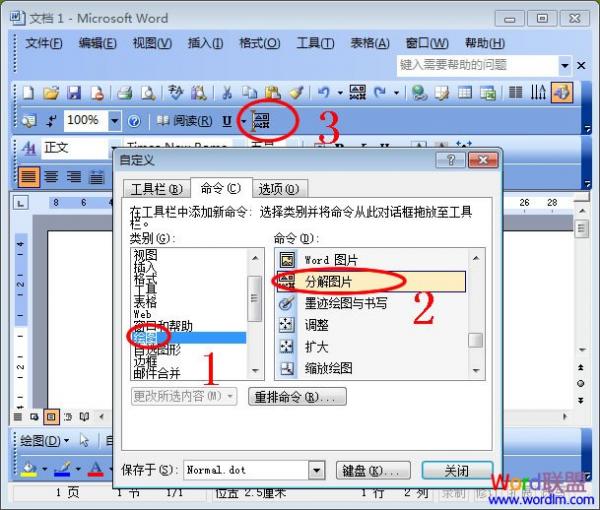Switch to the 选项(O) tab
Image resolution: width=600 pixels, height=510 pixels.
(x=279, y=189)
